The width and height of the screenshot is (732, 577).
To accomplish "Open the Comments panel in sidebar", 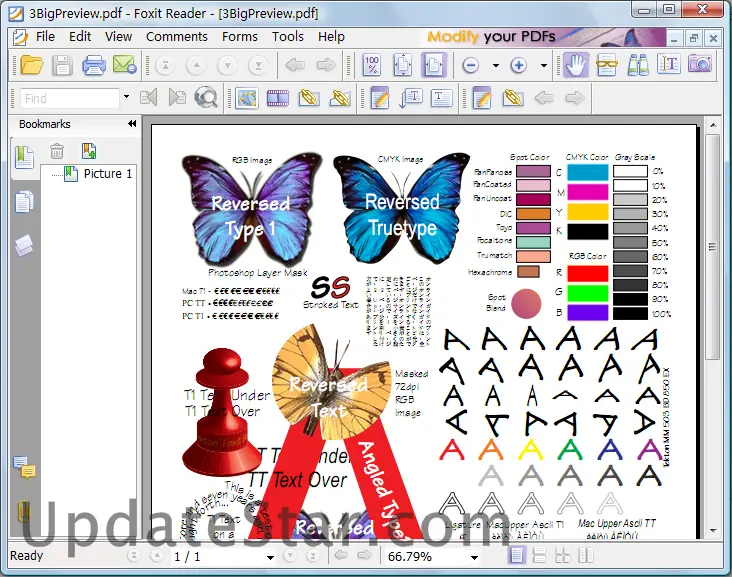I will [24, 467].
